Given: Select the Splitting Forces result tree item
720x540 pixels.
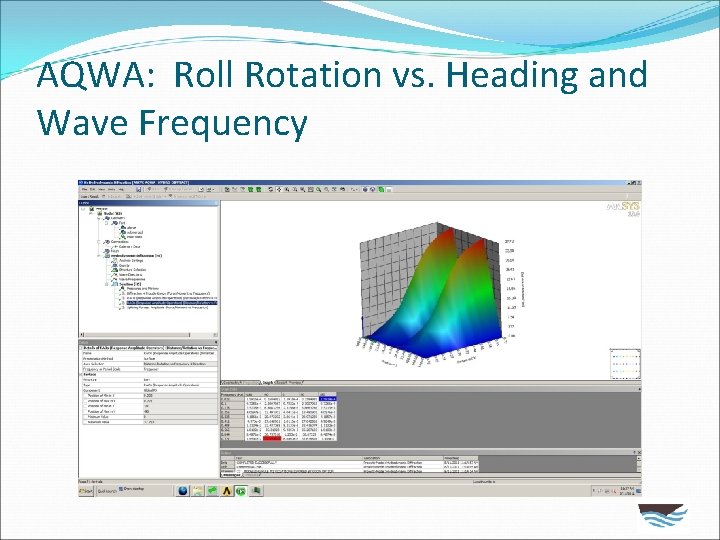Looking at the screenshot, I should [x=167, y=308].
